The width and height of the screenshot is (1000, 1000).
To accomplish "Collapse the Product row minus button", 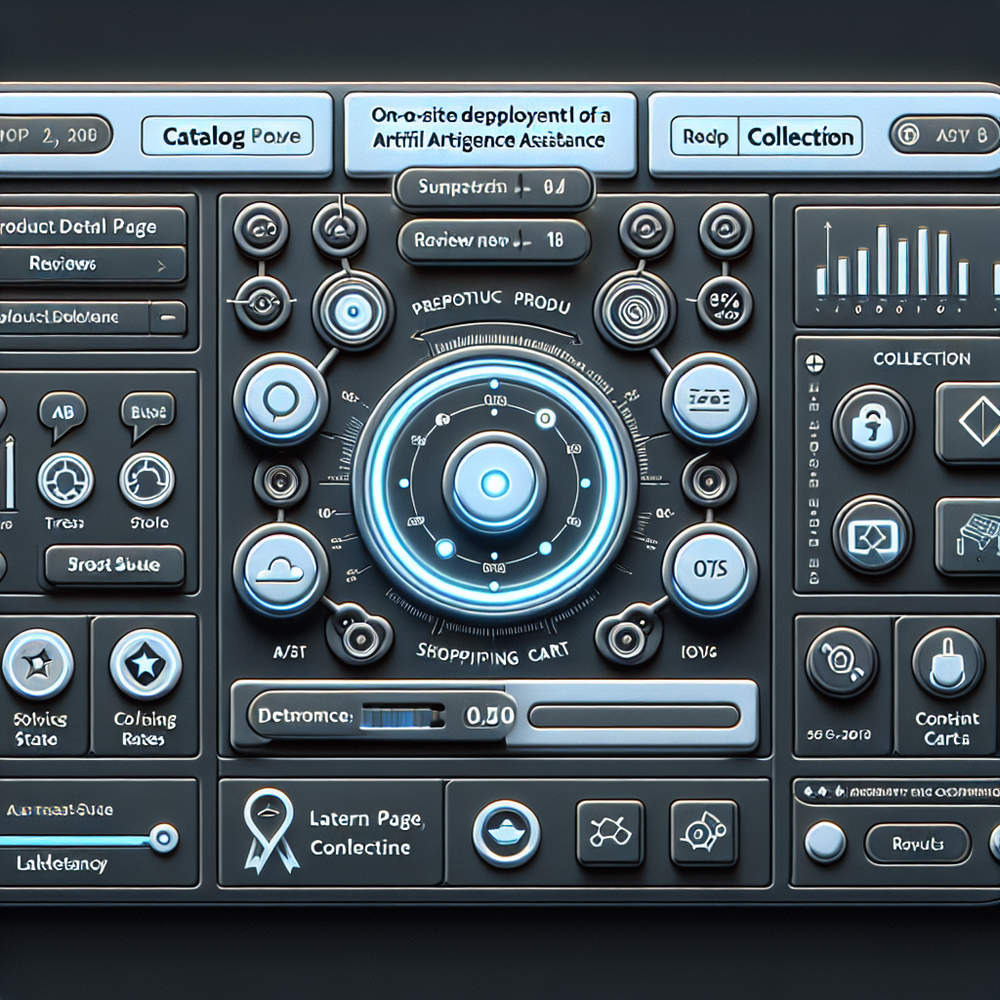I will tap(168, 318).
